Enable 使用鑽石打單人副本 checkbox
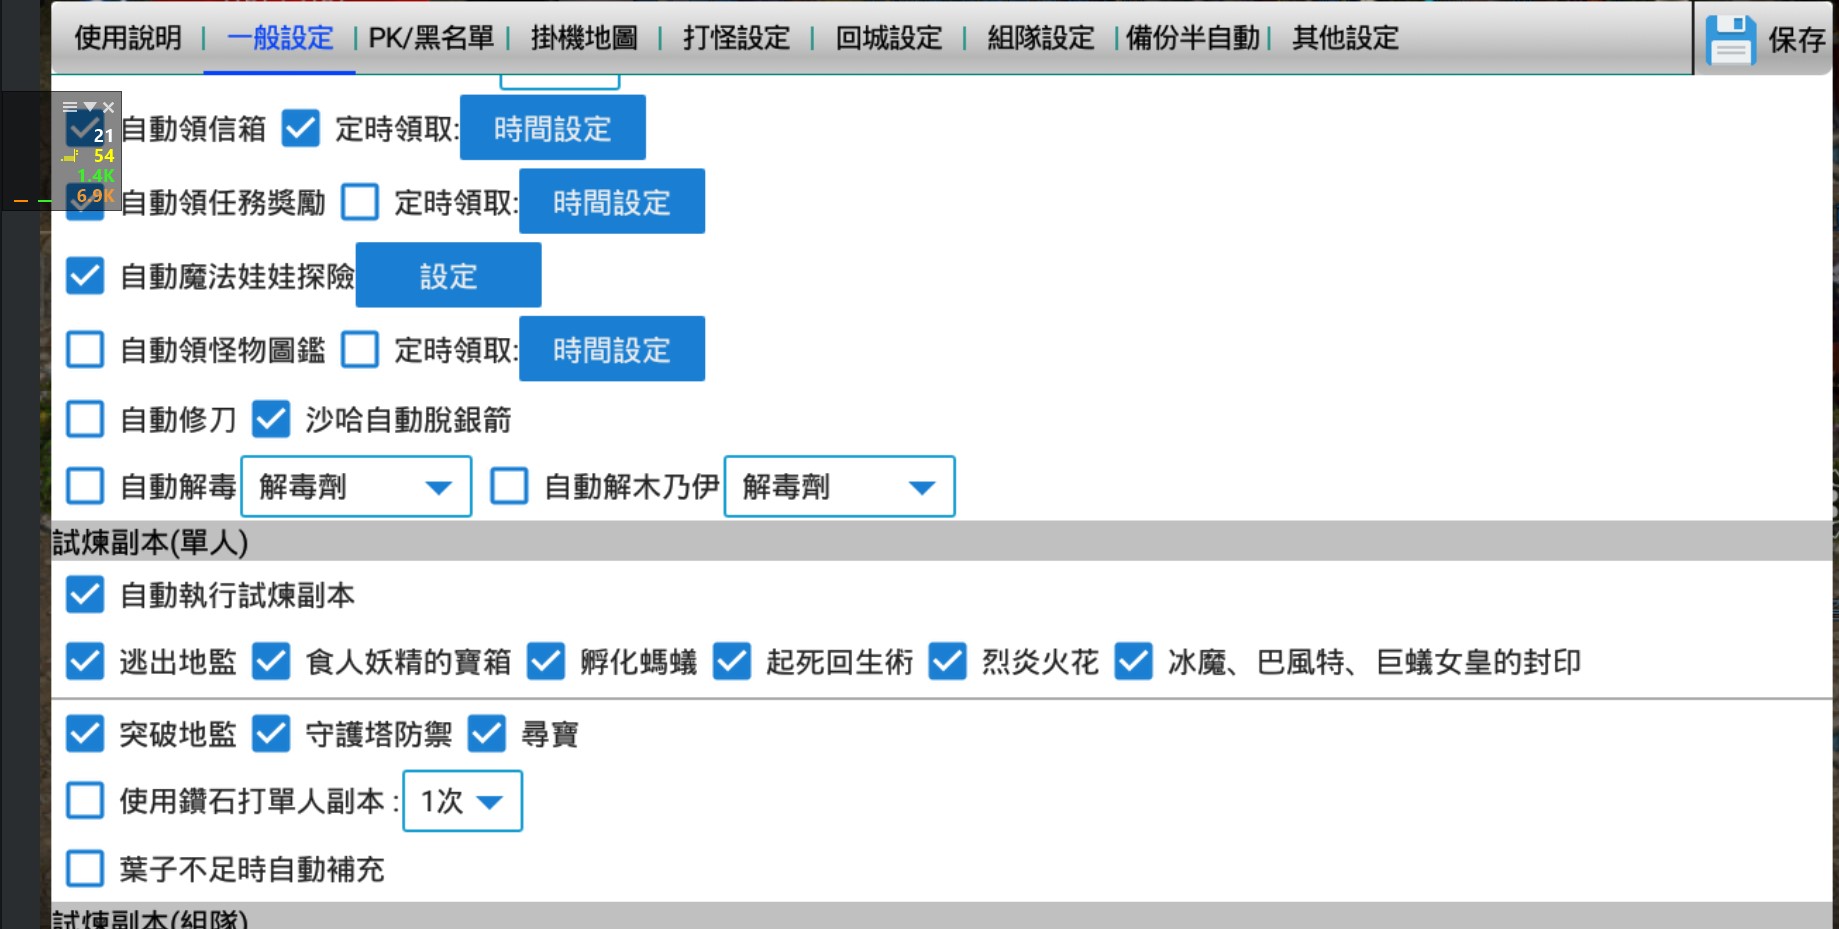This screenshot has width=1839, height=929. 85,800
